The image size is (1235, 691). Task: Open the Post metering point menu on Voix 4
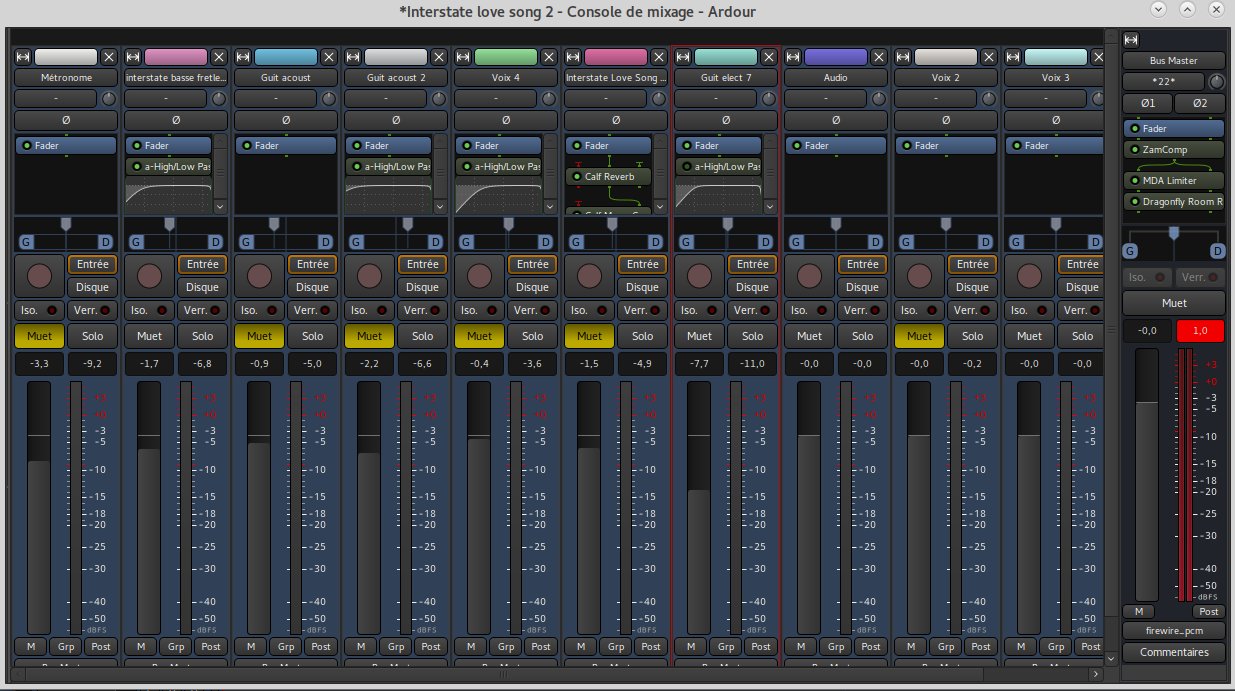pos(541,646)
